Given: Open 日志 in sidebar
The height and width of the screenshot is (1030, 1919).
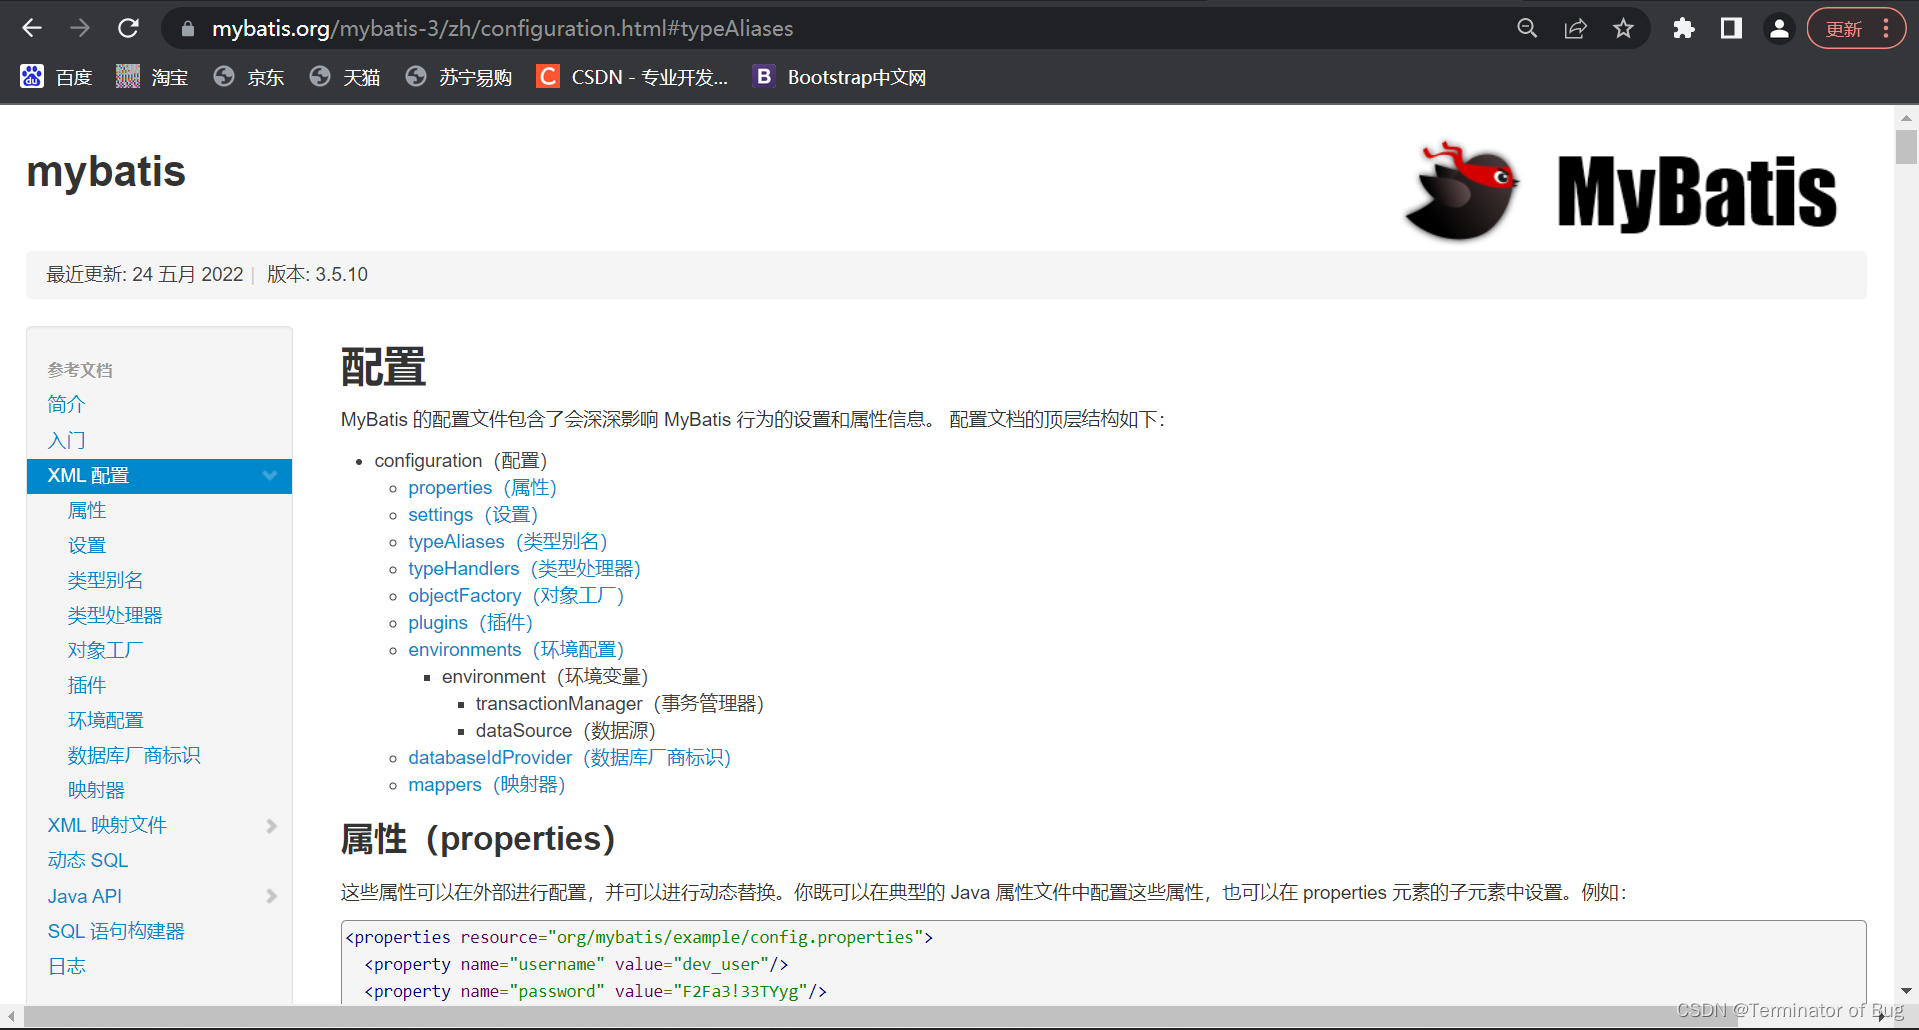Looking at the screenshot, I should 66,966.
